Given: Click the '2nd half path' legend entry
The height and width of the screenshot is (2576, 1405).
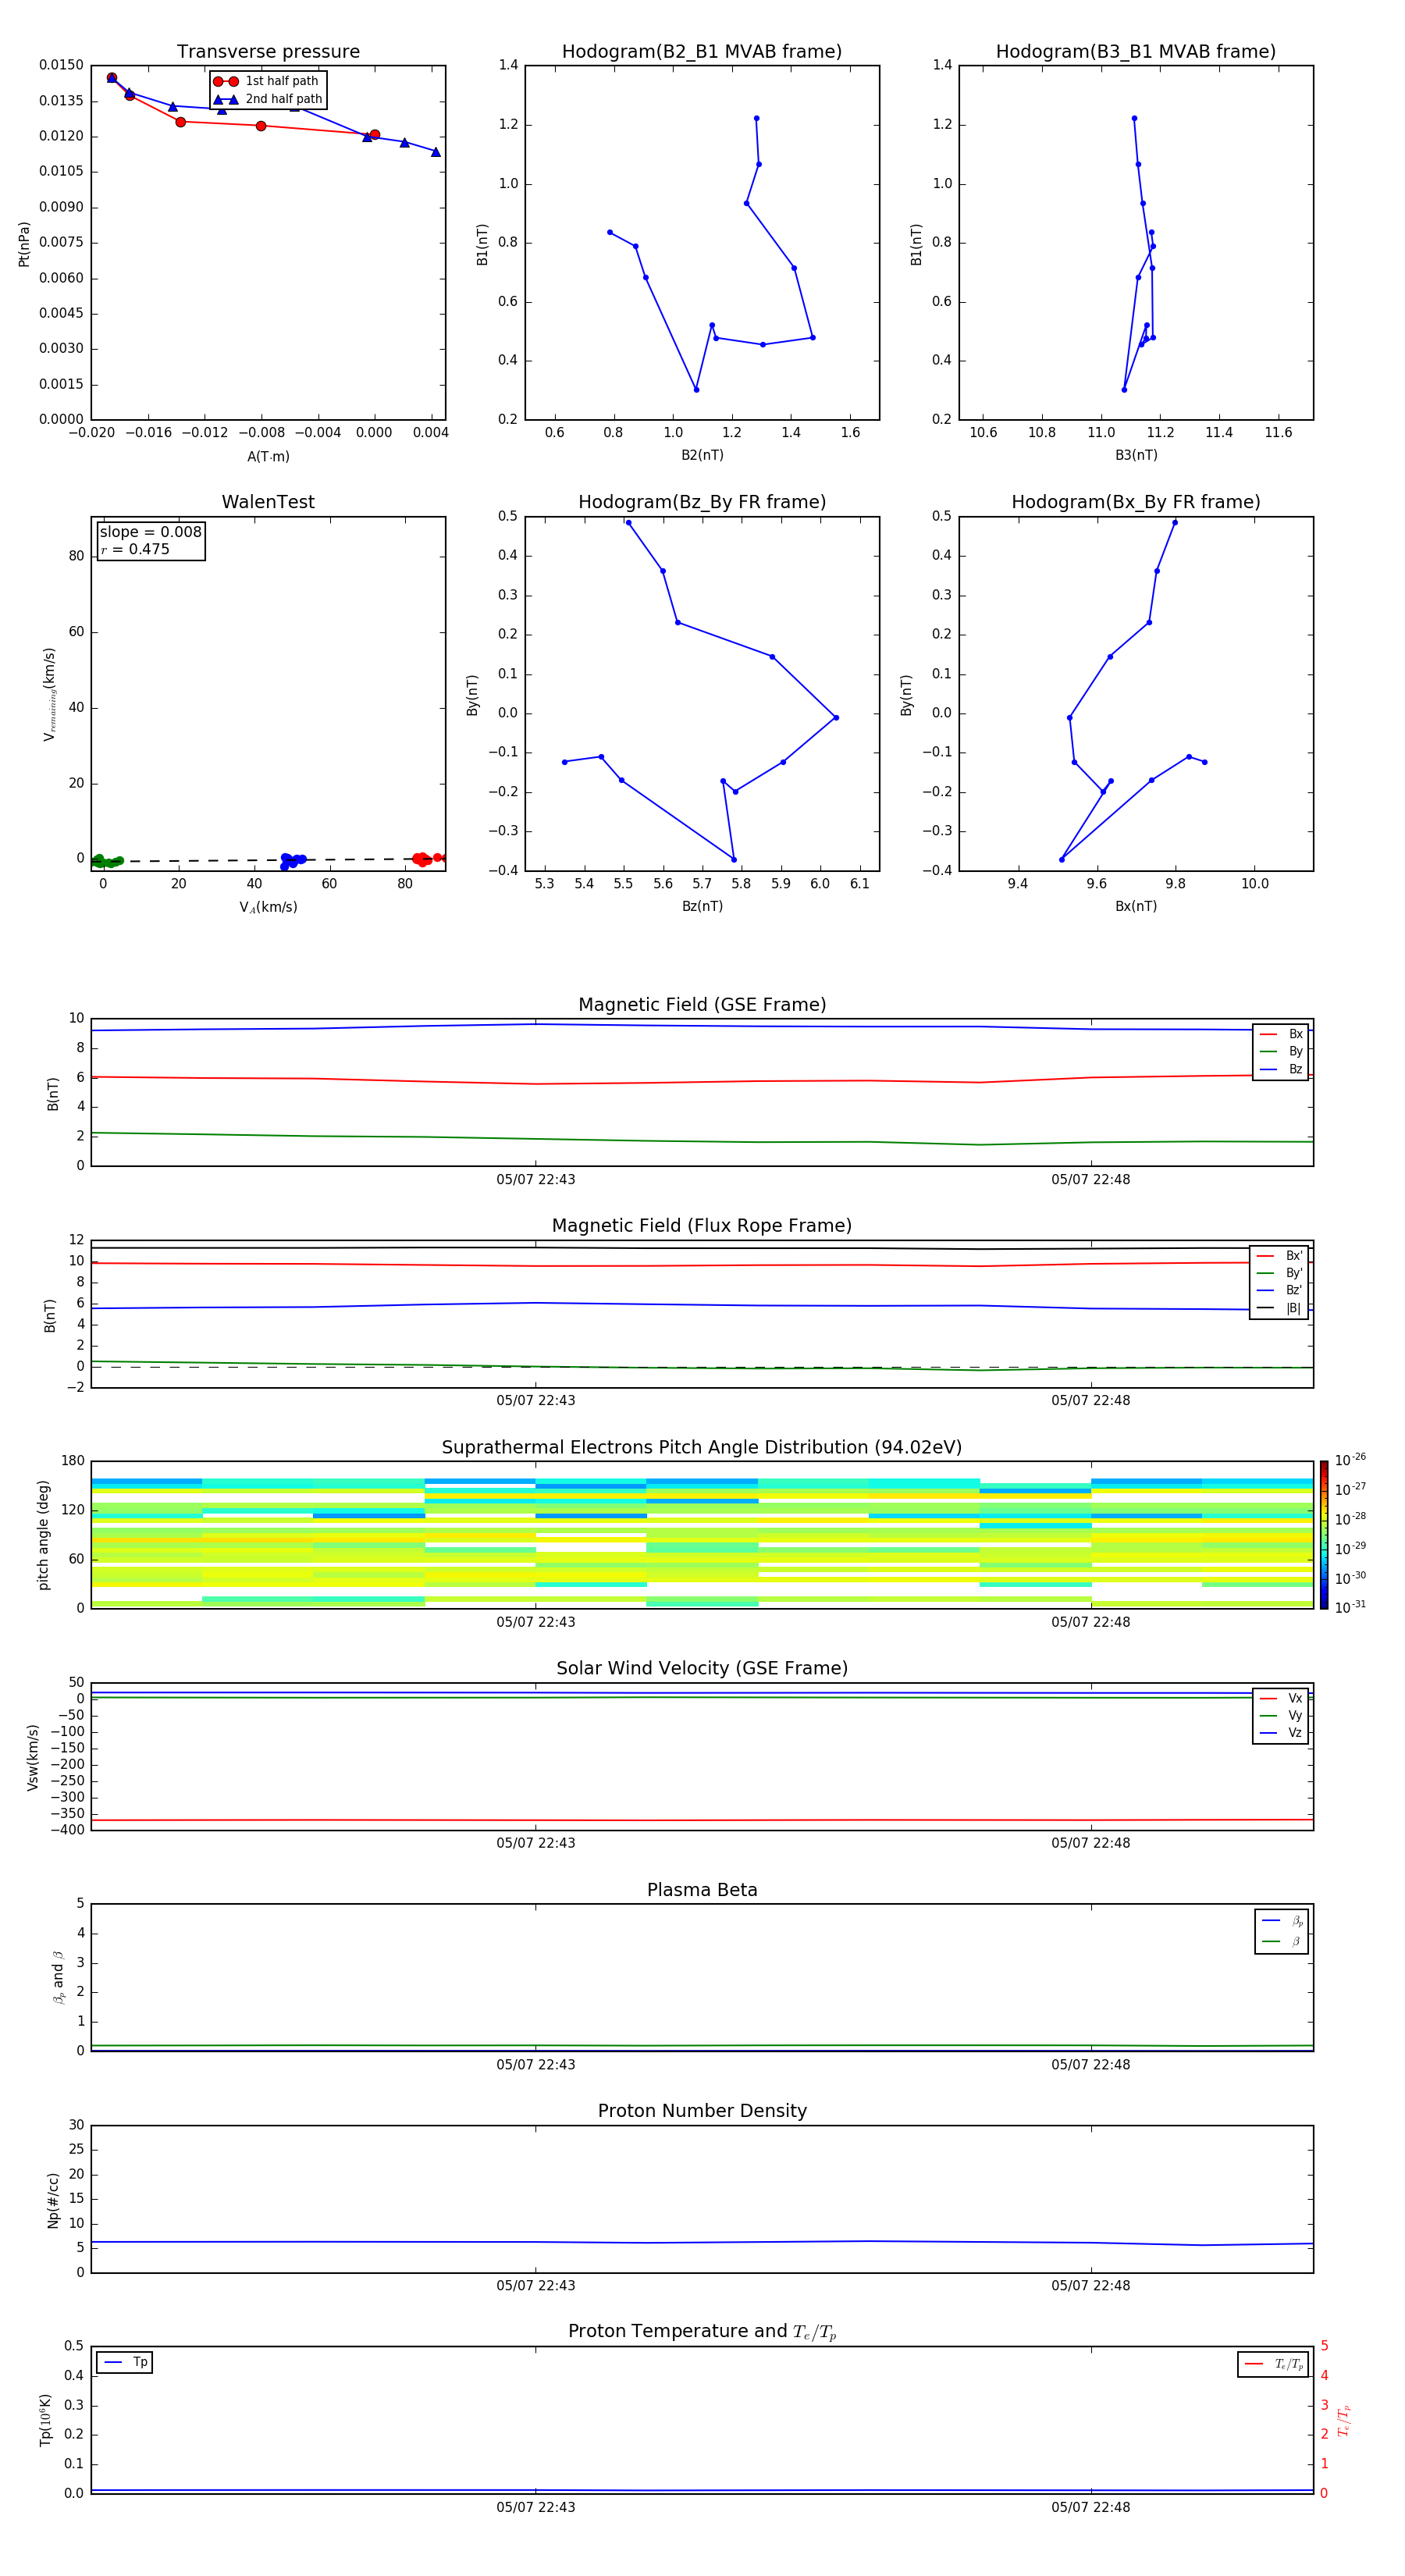Looking at the screenshot, I should pyautogui.click(x=267, y=99).
